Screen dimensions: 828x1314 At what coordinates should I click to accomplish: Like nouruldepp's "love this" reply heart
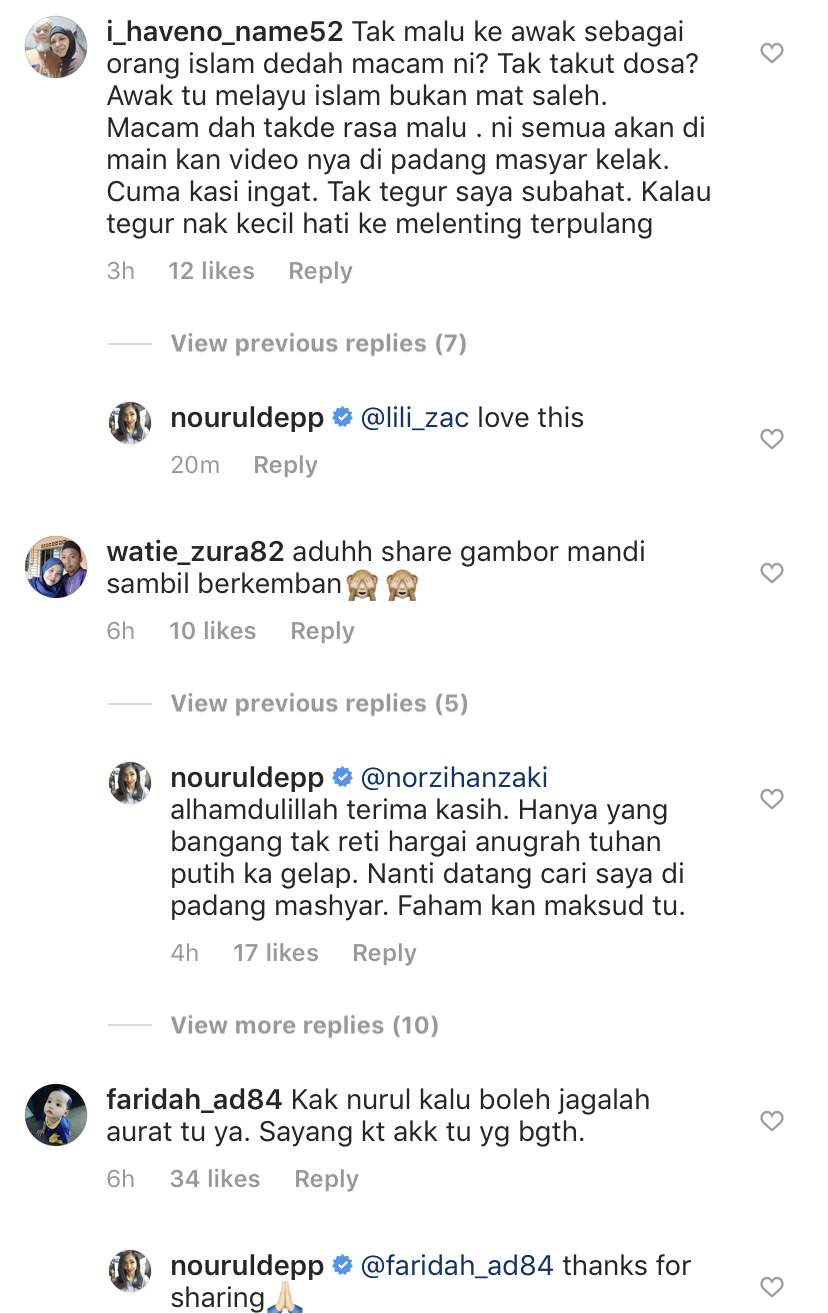772,439
